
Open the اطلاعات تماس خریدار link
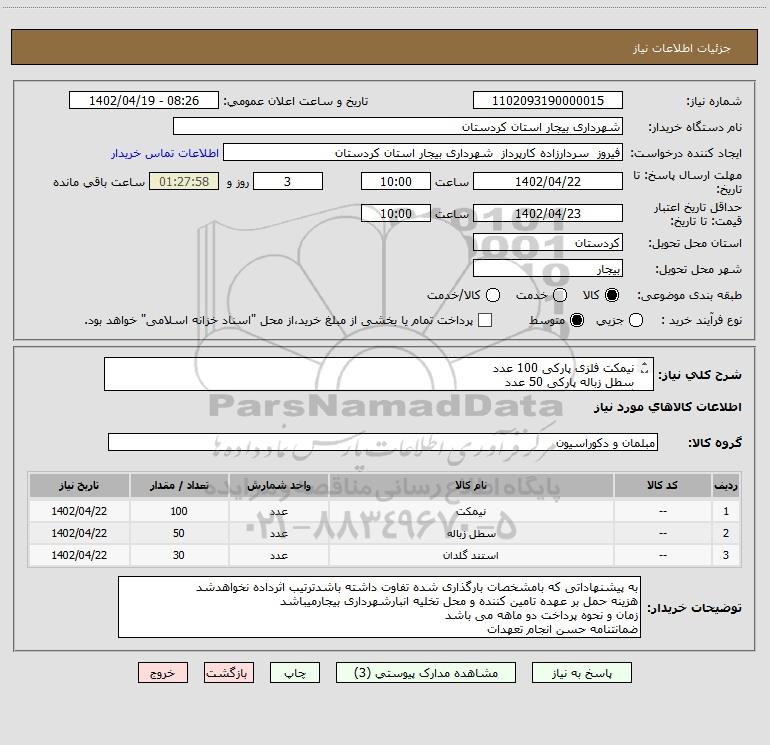165,153
